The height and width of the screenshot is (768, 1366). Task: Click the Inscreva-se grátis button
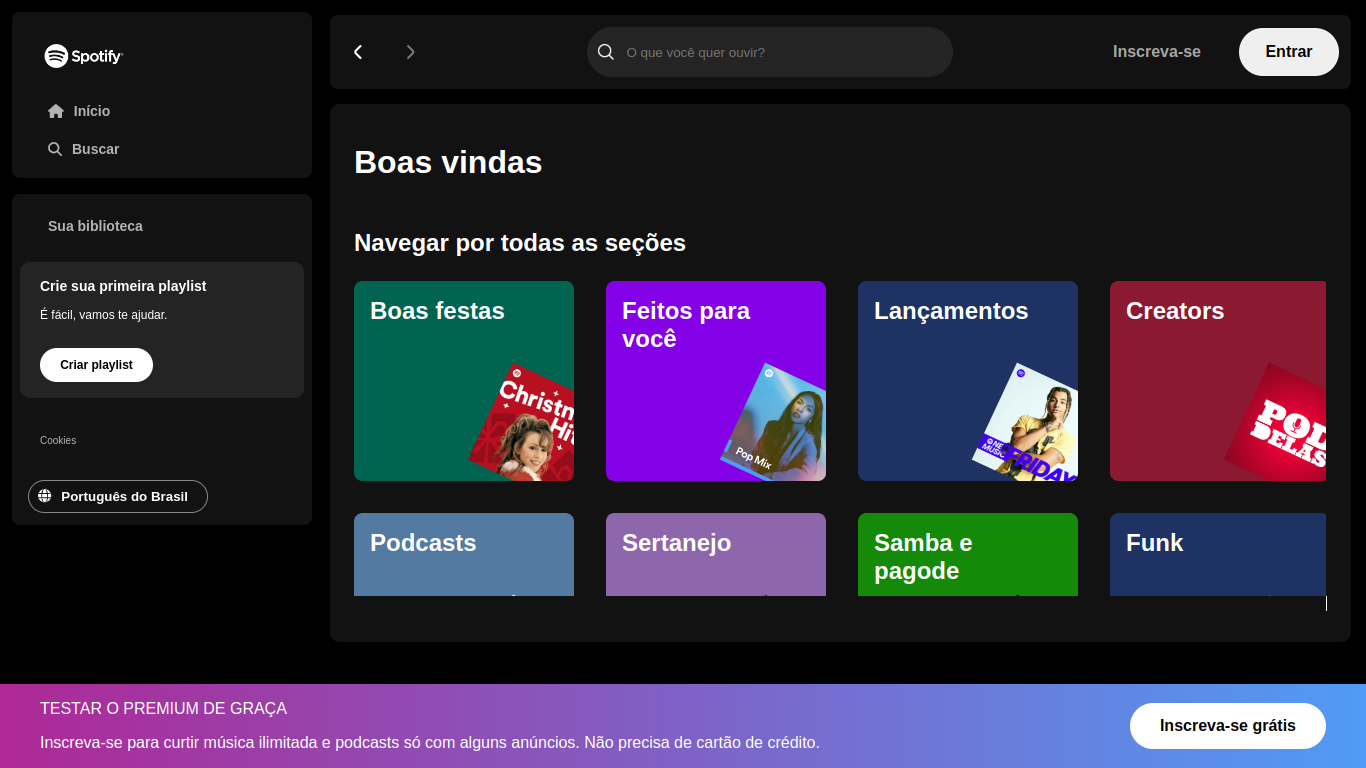point(1228,726)
